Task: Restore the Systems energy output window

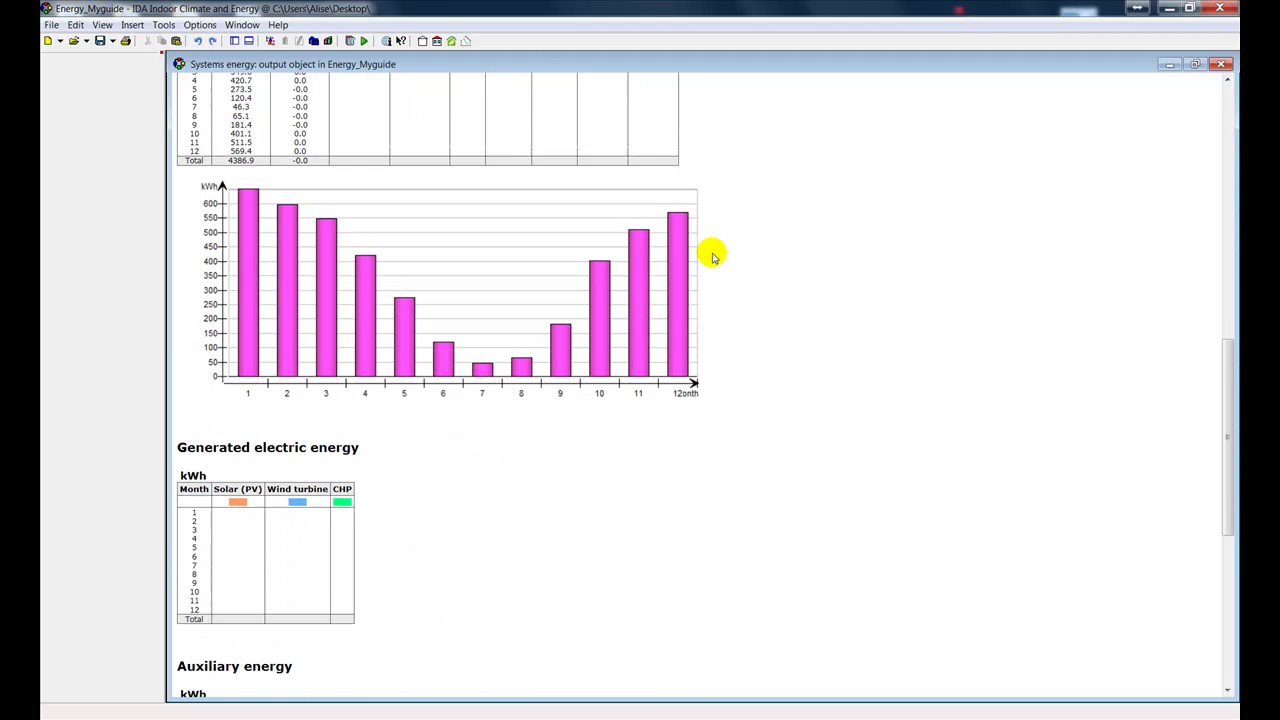Action: click(1195, 64)
